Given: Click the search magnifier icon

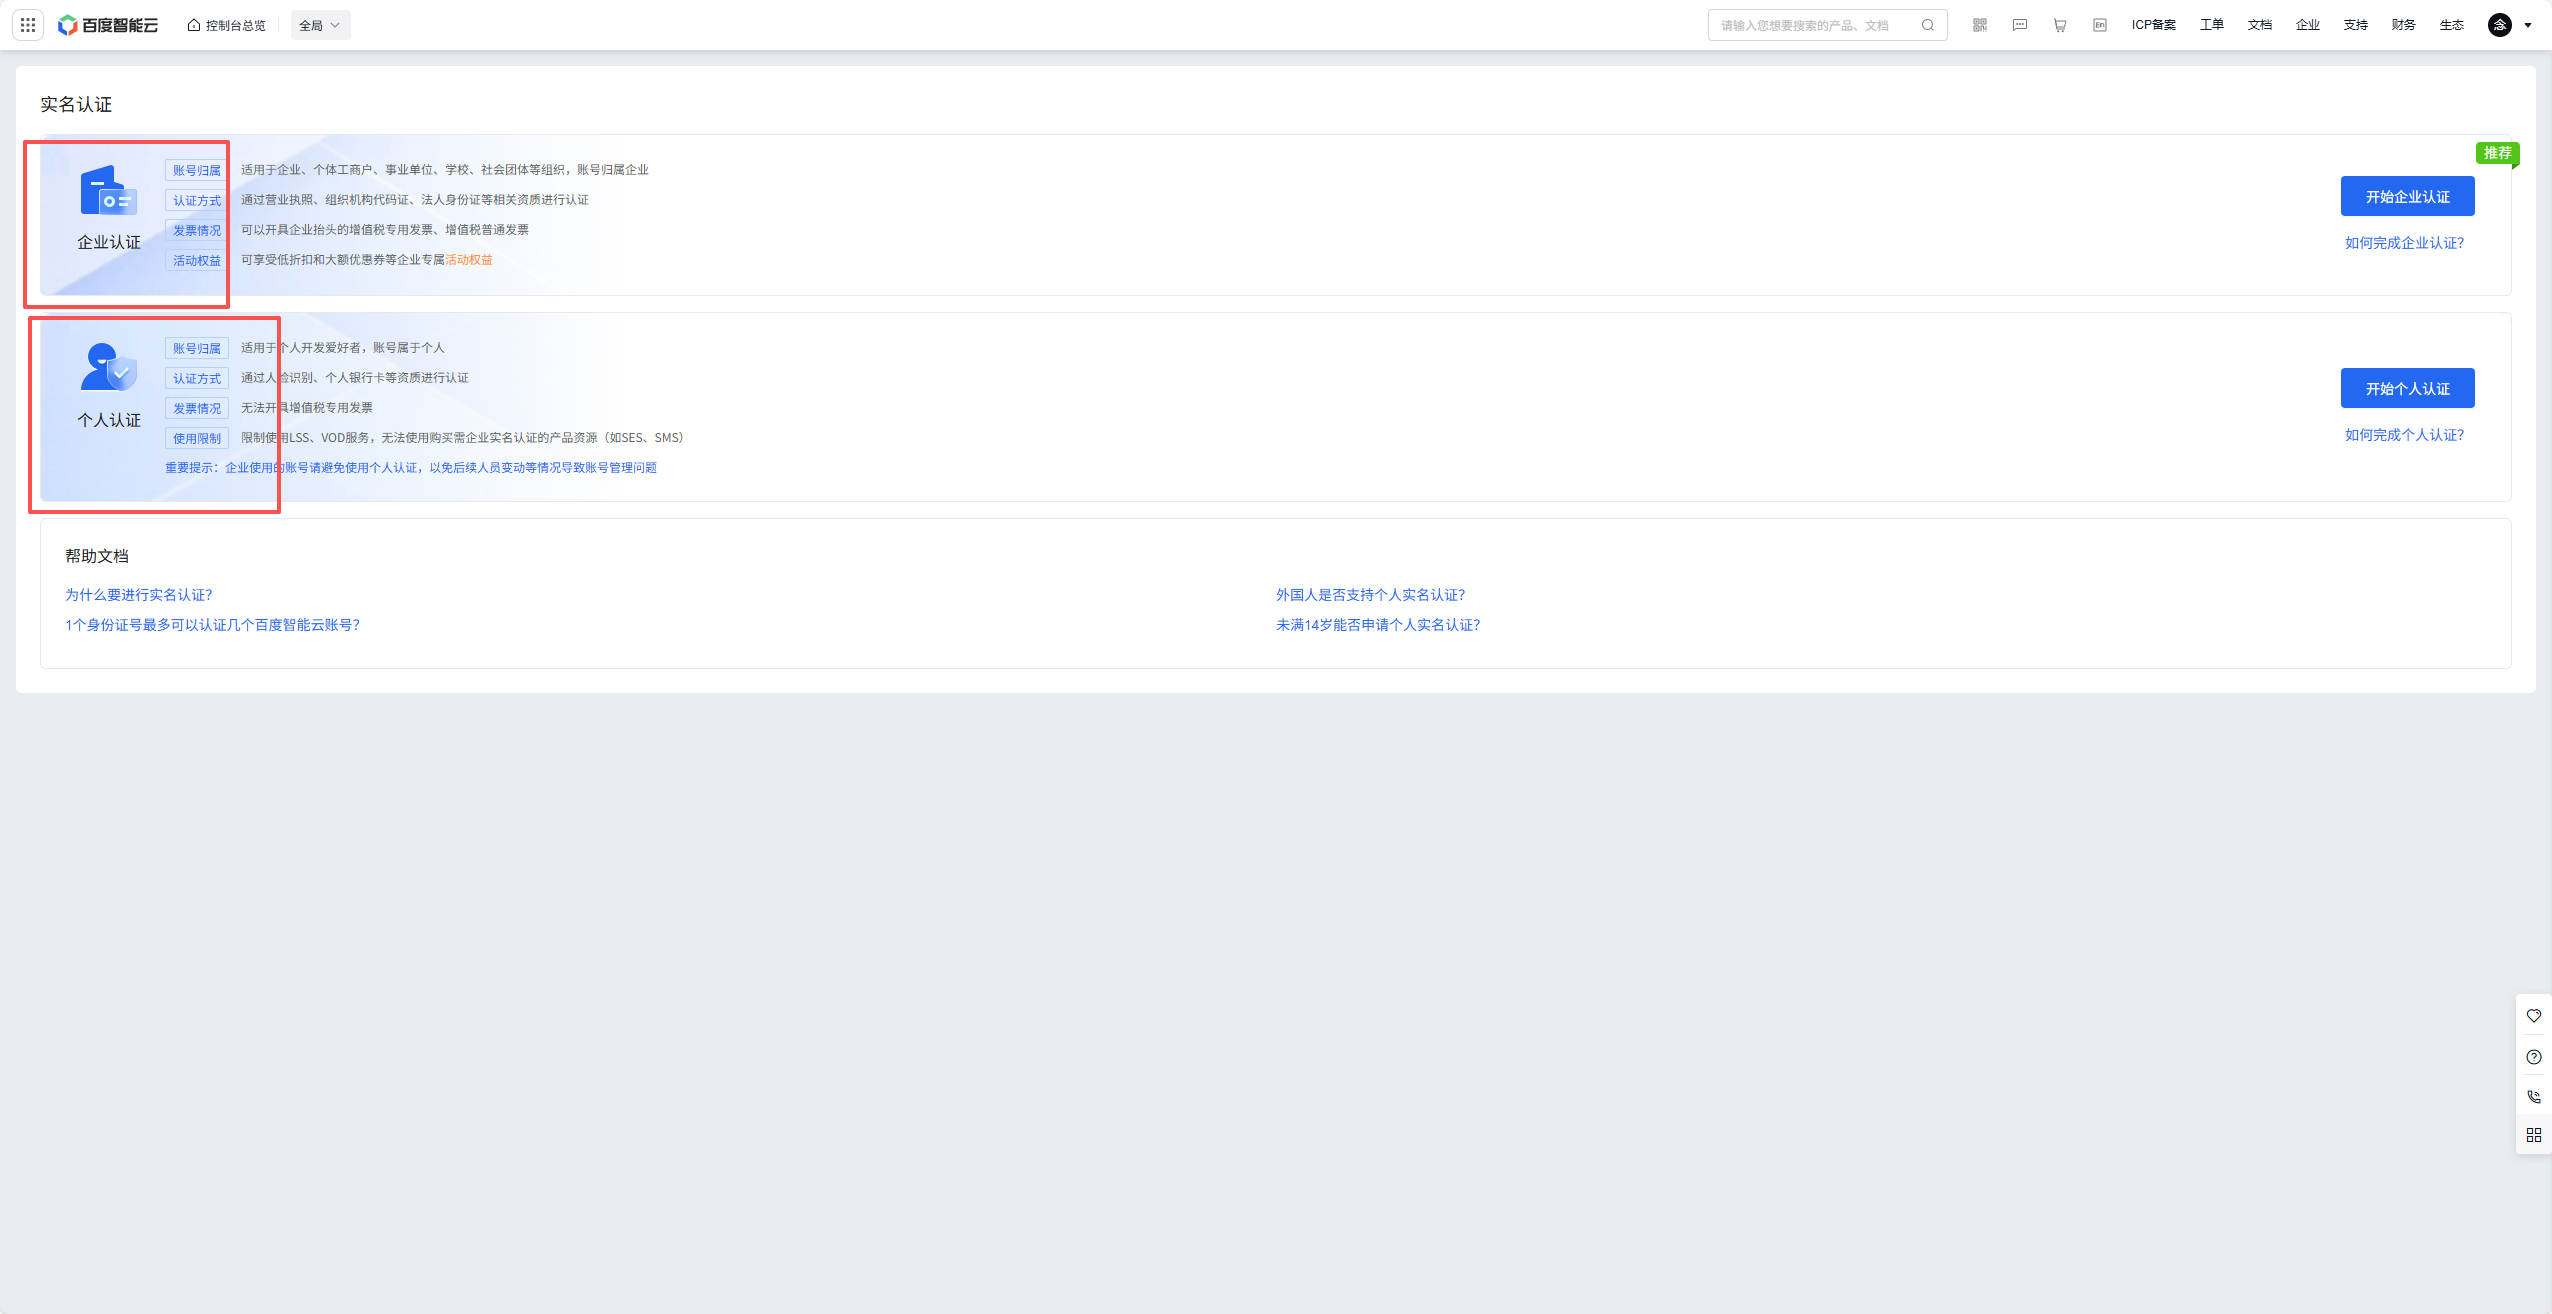Looking at the screenshot, I should (x=1927, y=25).
